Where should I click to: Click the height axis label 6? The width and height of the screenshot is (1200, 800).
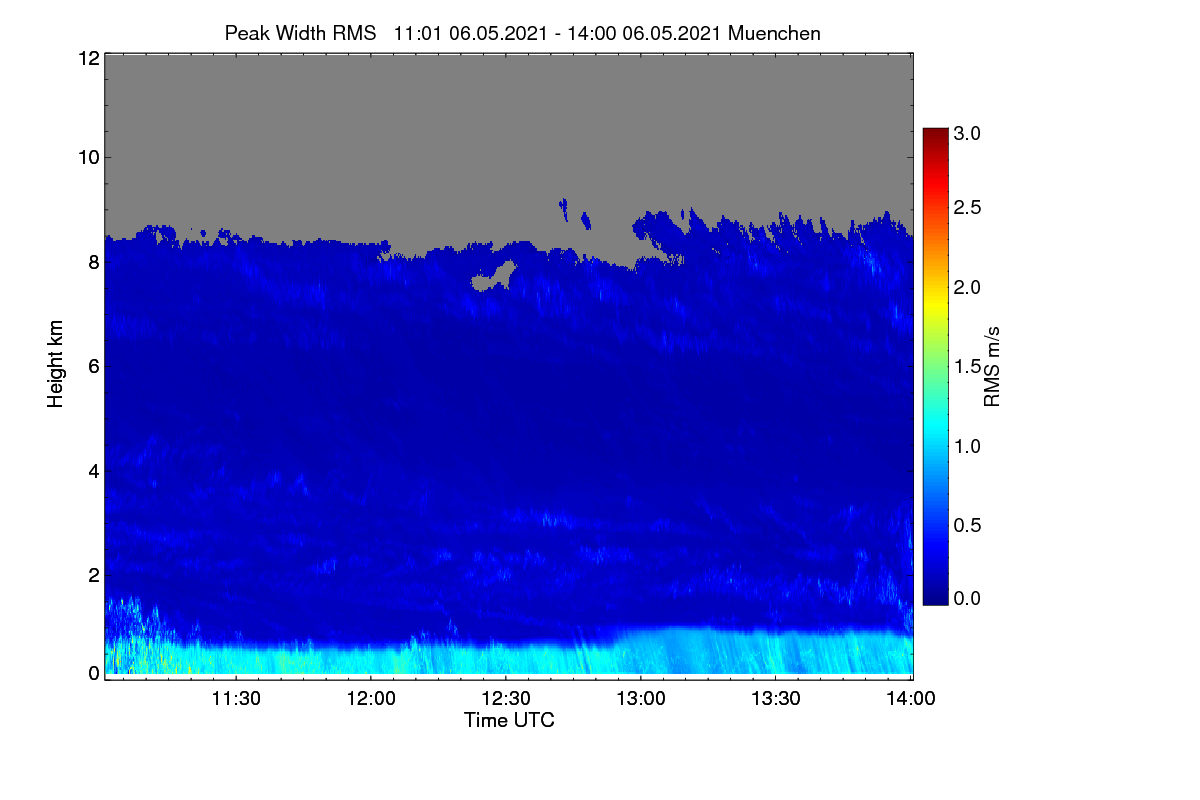pyautogui.click(x=92, y=365)
